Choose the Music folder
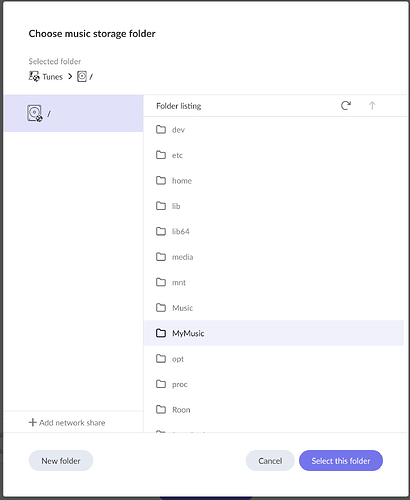This screenshot has width=410, height=500. pyautogui.click(x=274, y=308)
